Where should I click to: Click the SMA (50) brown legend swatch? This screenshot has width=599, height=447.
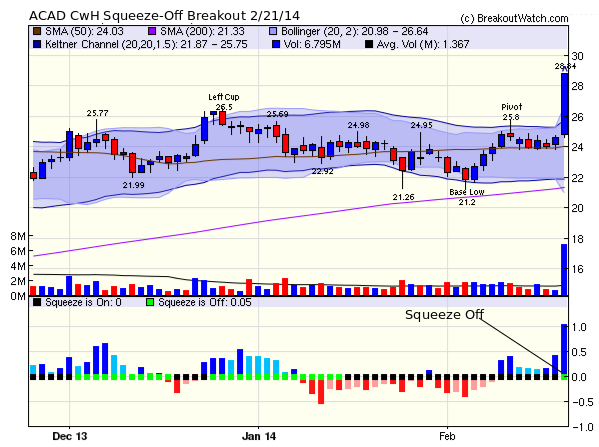click(x=37, y=31)
